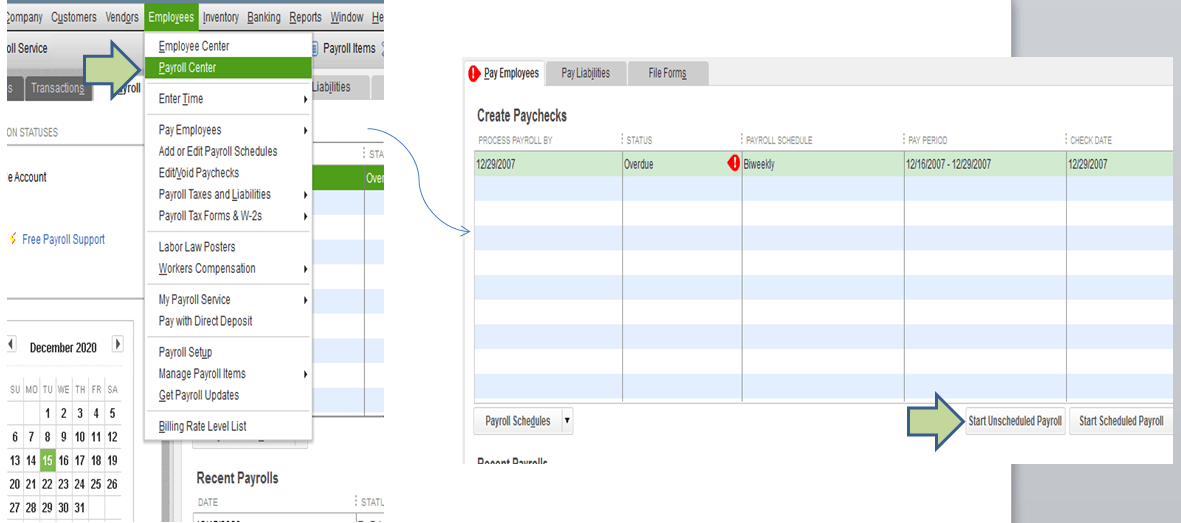
Task: Go to previous month in calendar
Action: tap(11, 344)
